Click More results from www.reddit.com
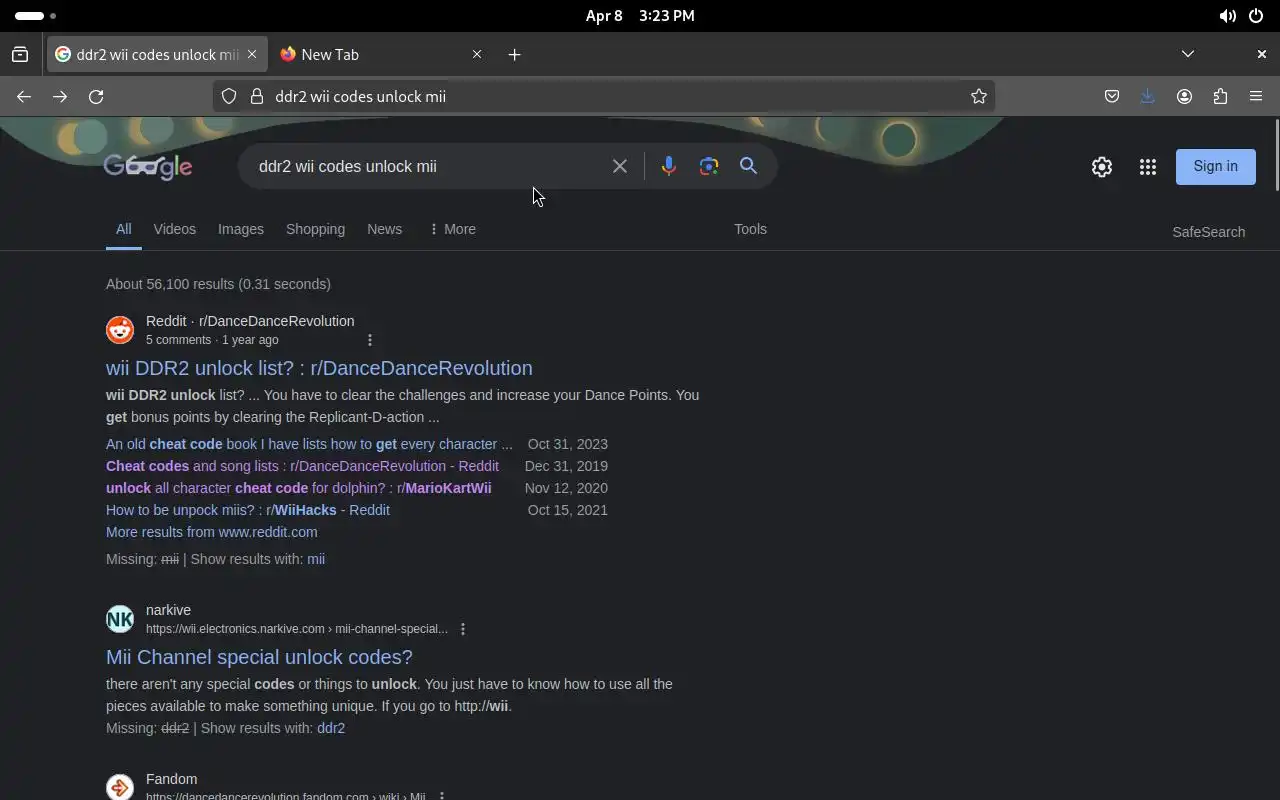The image size is (1280, 800). pos(212,532)
